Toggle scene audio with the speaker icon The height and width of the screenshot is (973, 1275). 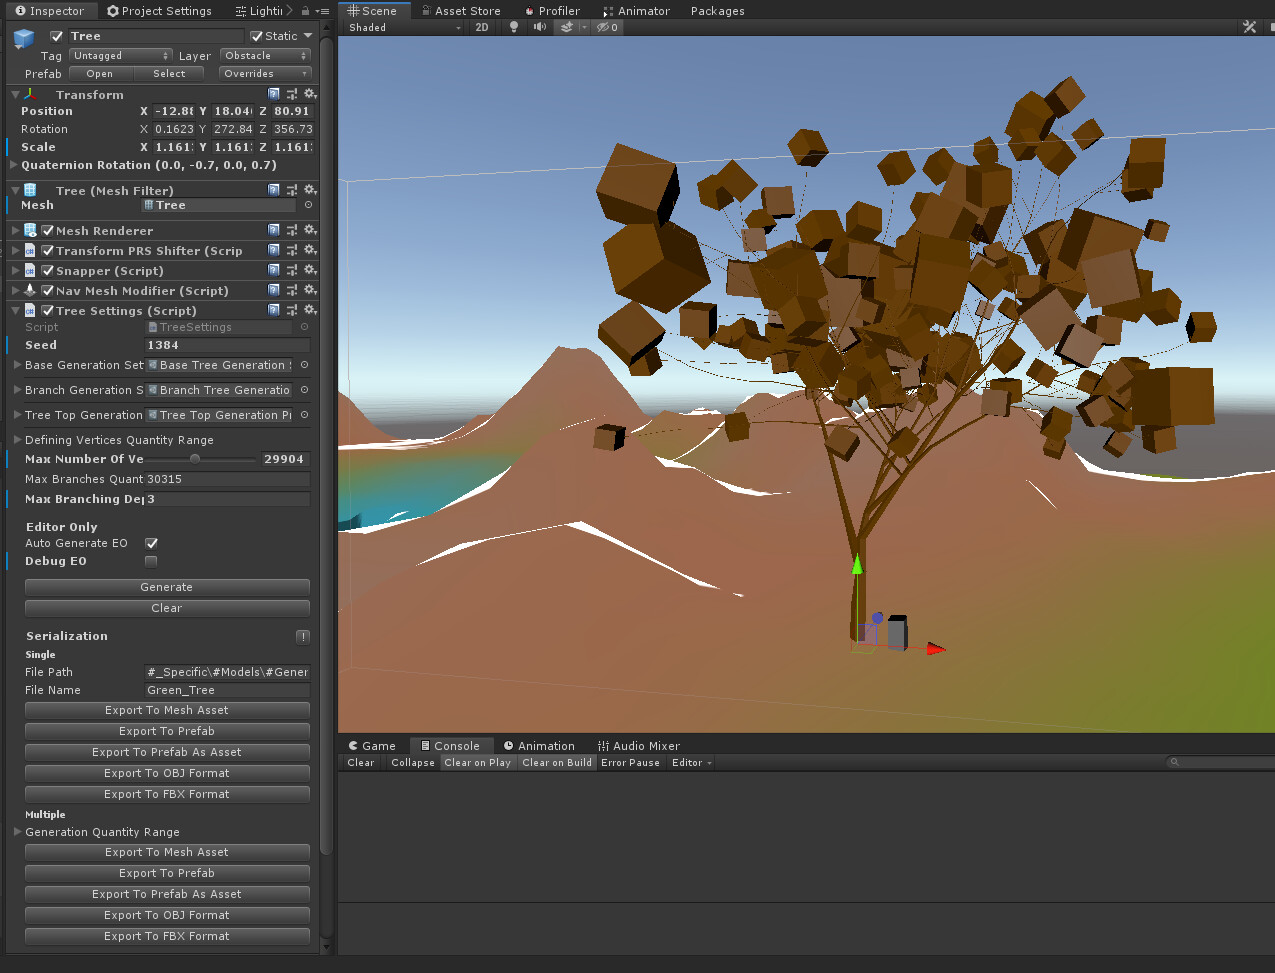pyautogui.click(x=539, y=27)
